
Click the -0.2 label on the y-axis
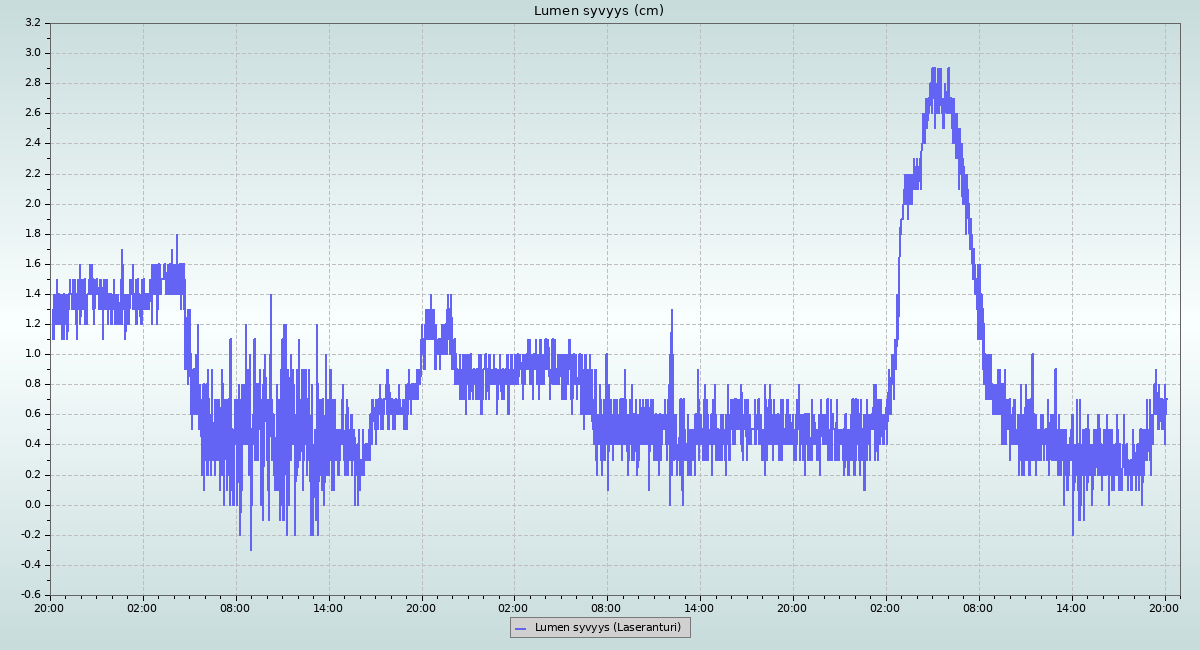30,534
